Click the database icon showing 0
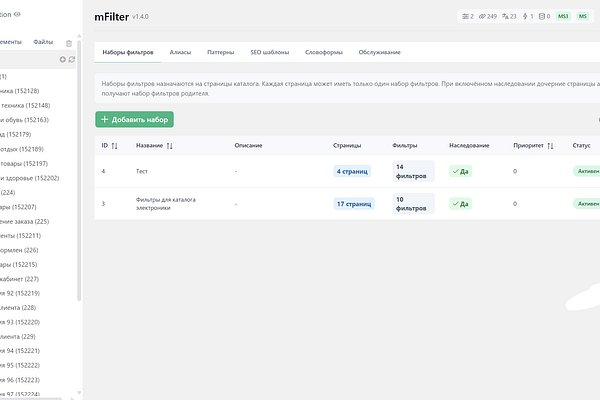600x400 pixels. pyautogui.click(x=544, y=16)
